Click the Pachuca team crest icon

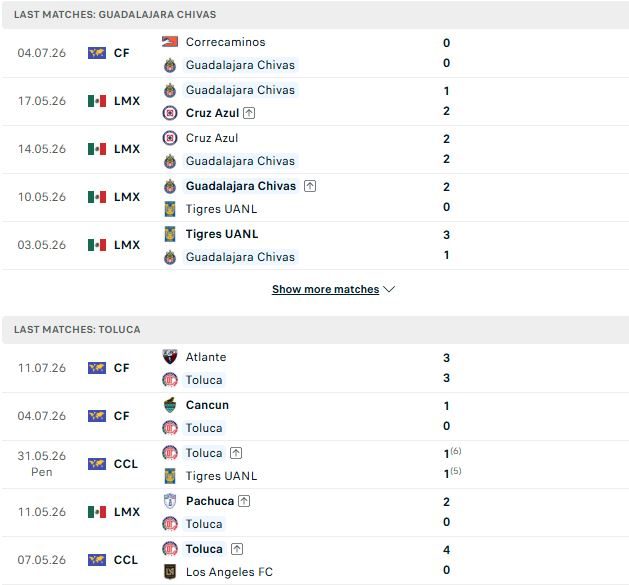(170, 501)
